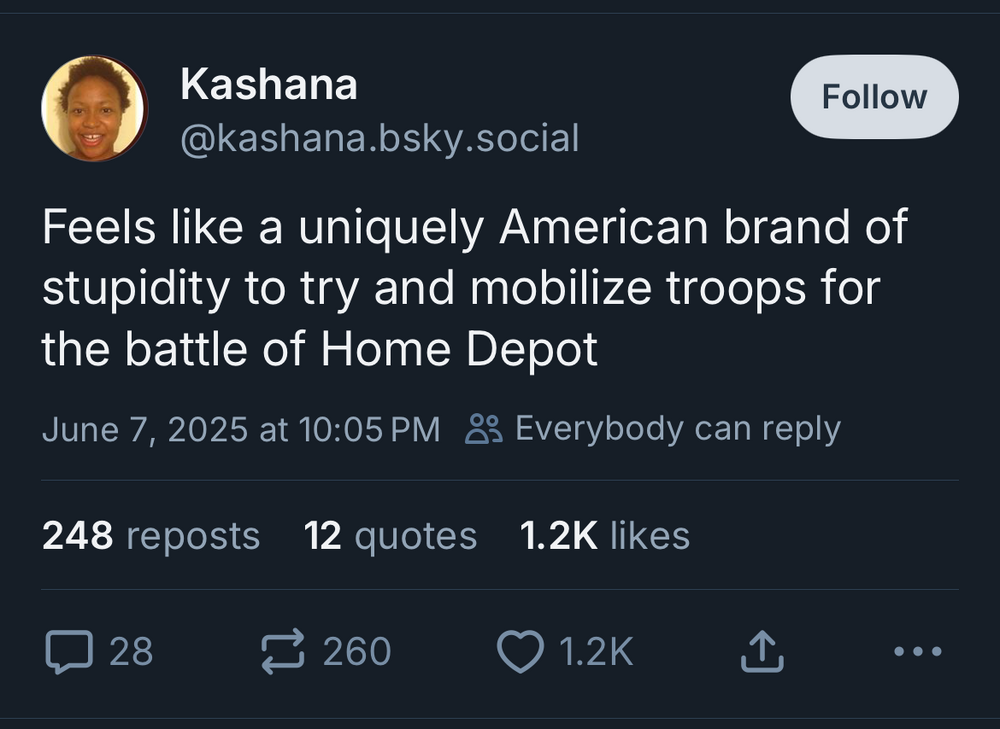1000x729 pixels.
Task: Click the 1.2K count beside the heart
Action: 596,652
